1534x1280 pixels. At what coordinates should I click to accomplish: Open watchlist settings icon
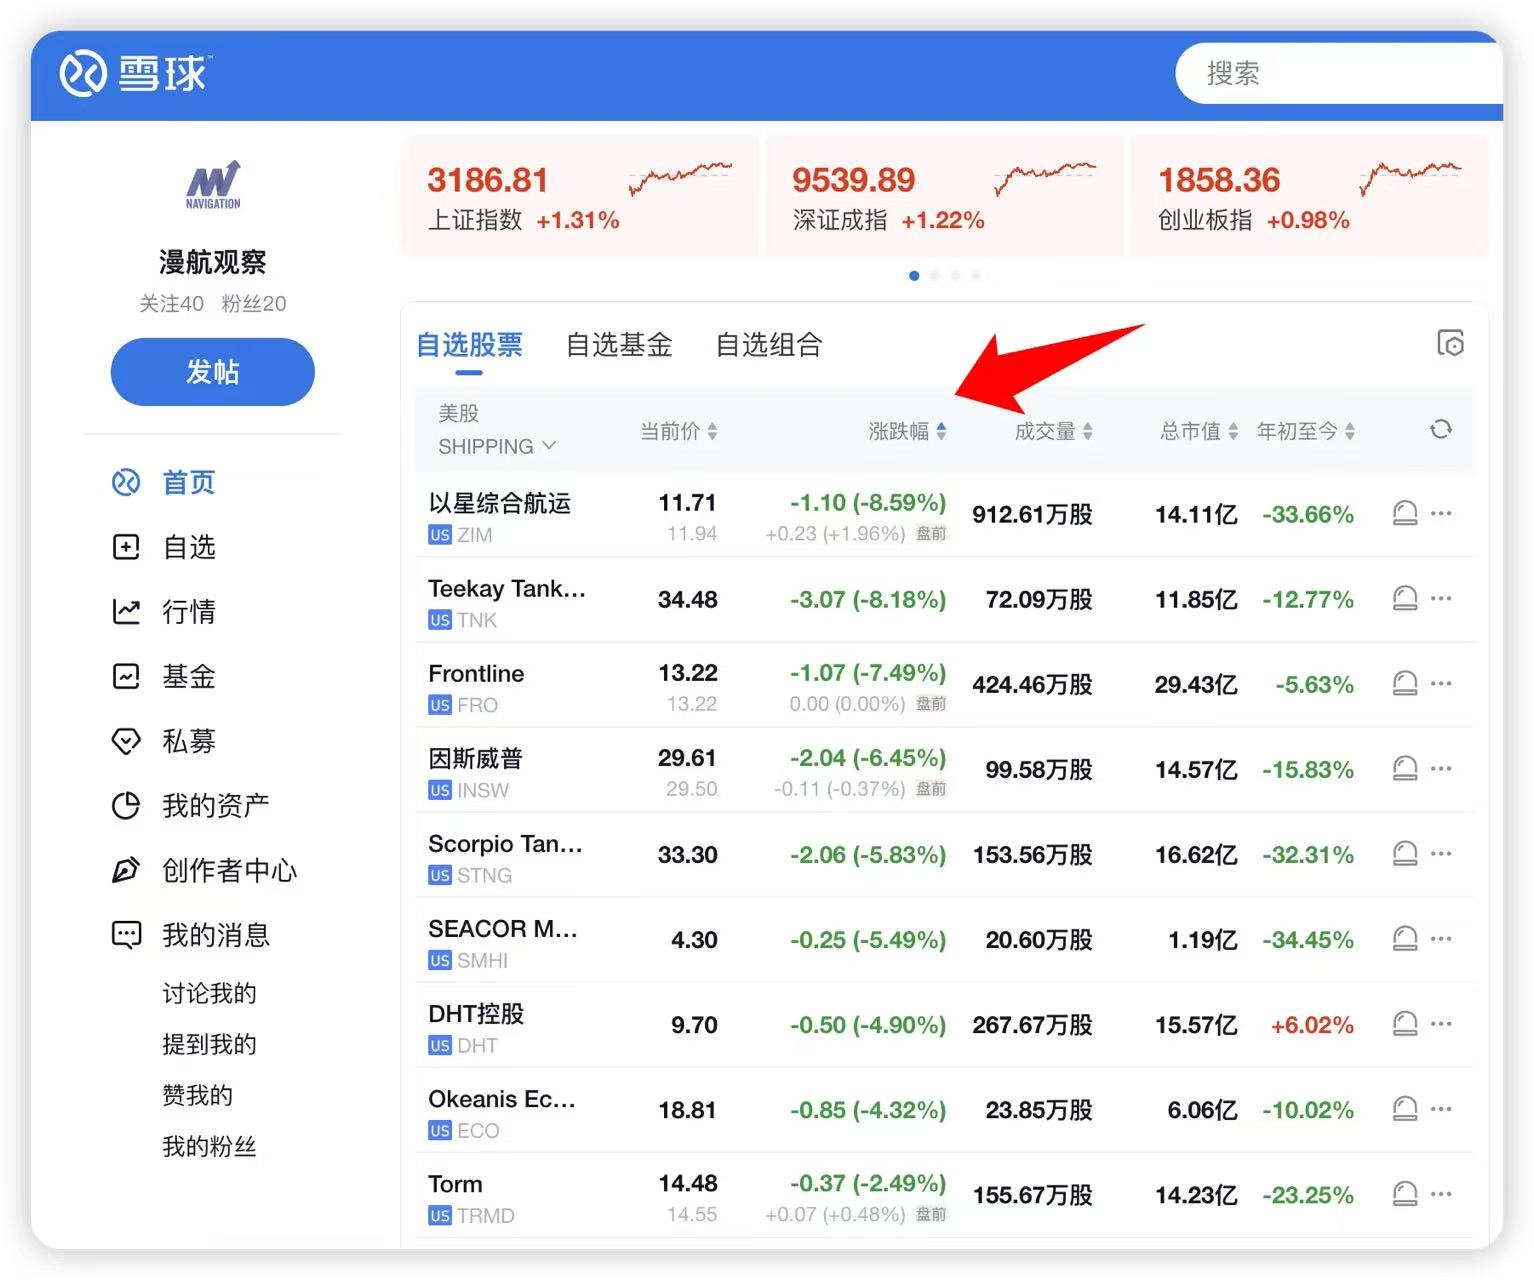1449,344
